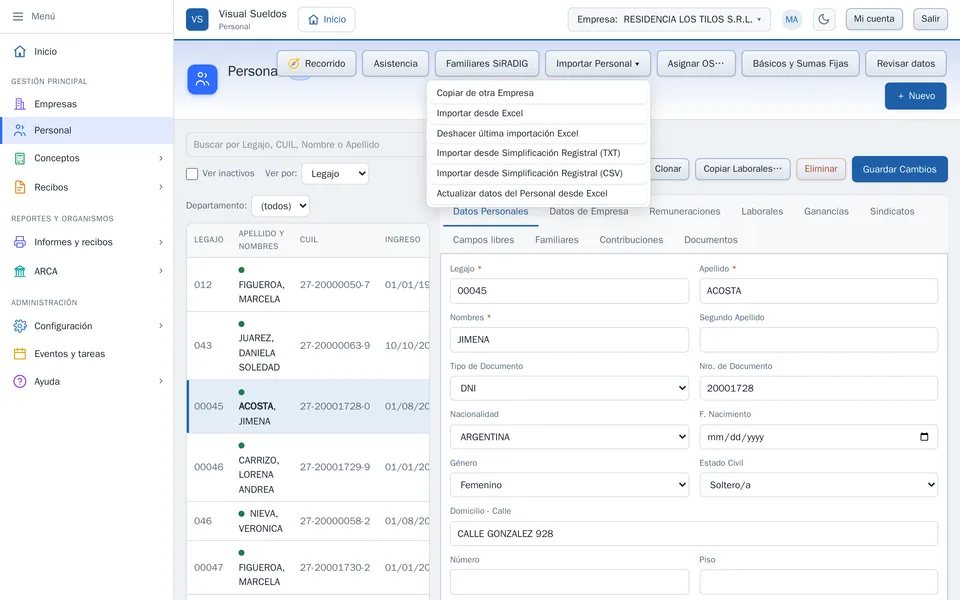Open the date picker calendar icon for F. Nacimiento
960x600 pixels.
click(924, 437)
